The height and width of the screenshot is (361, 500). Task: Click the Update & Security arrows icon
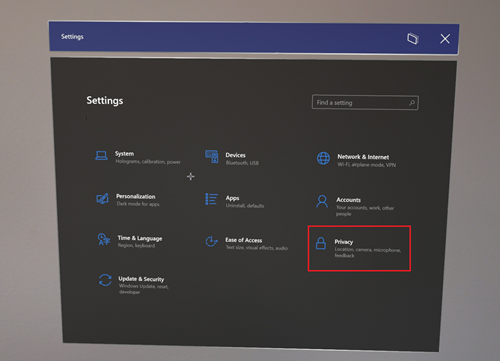[x=105, y=280]
